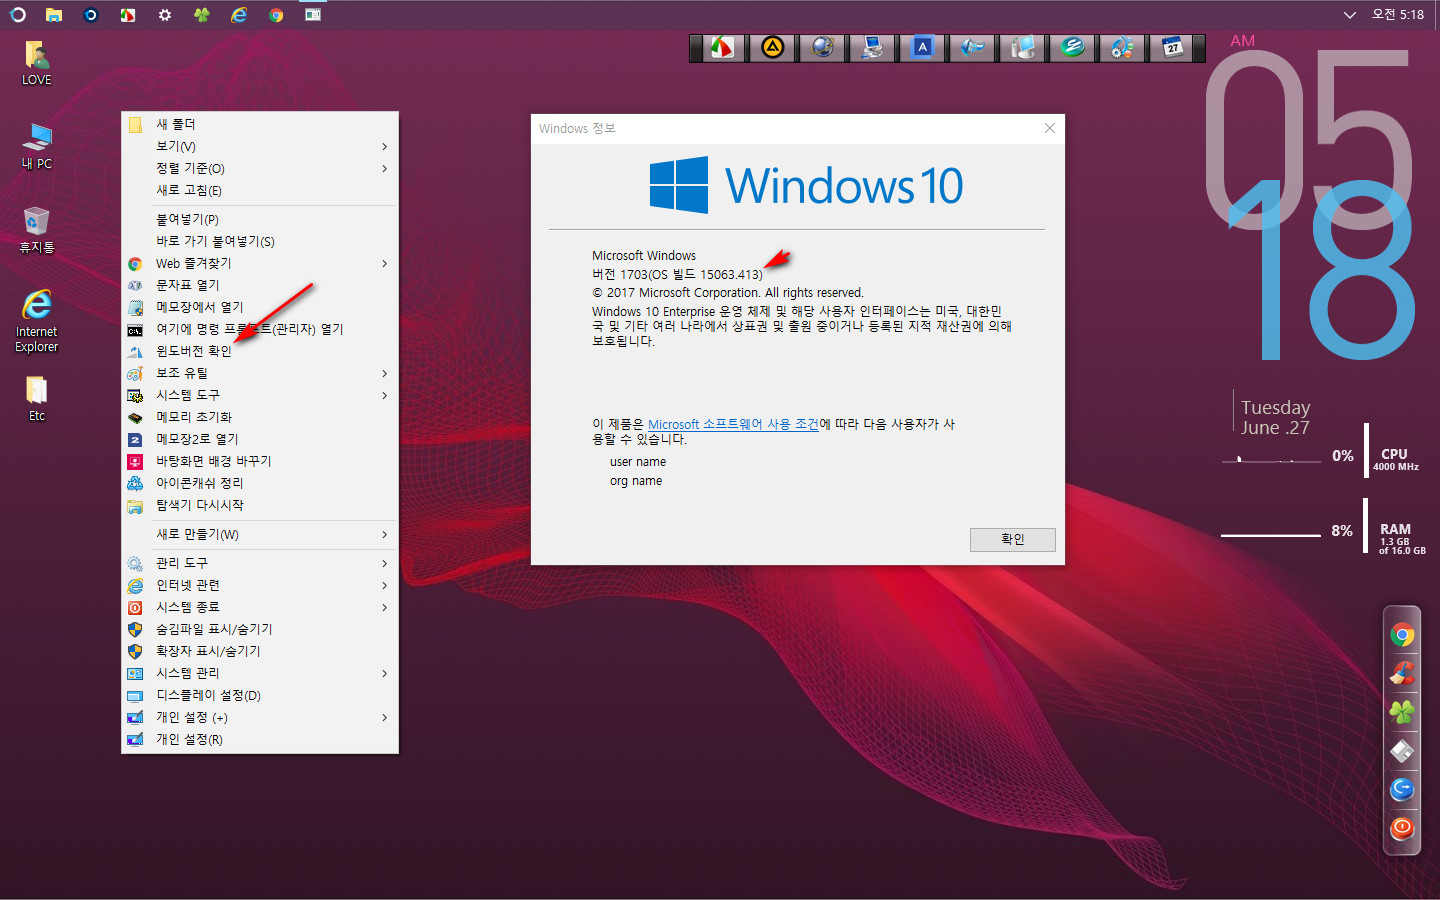Viewport: 1440px width, 900px height.
Task: Choose 바탕화면 배경 바꾸기 from context menu
Action: click(260, 461)
